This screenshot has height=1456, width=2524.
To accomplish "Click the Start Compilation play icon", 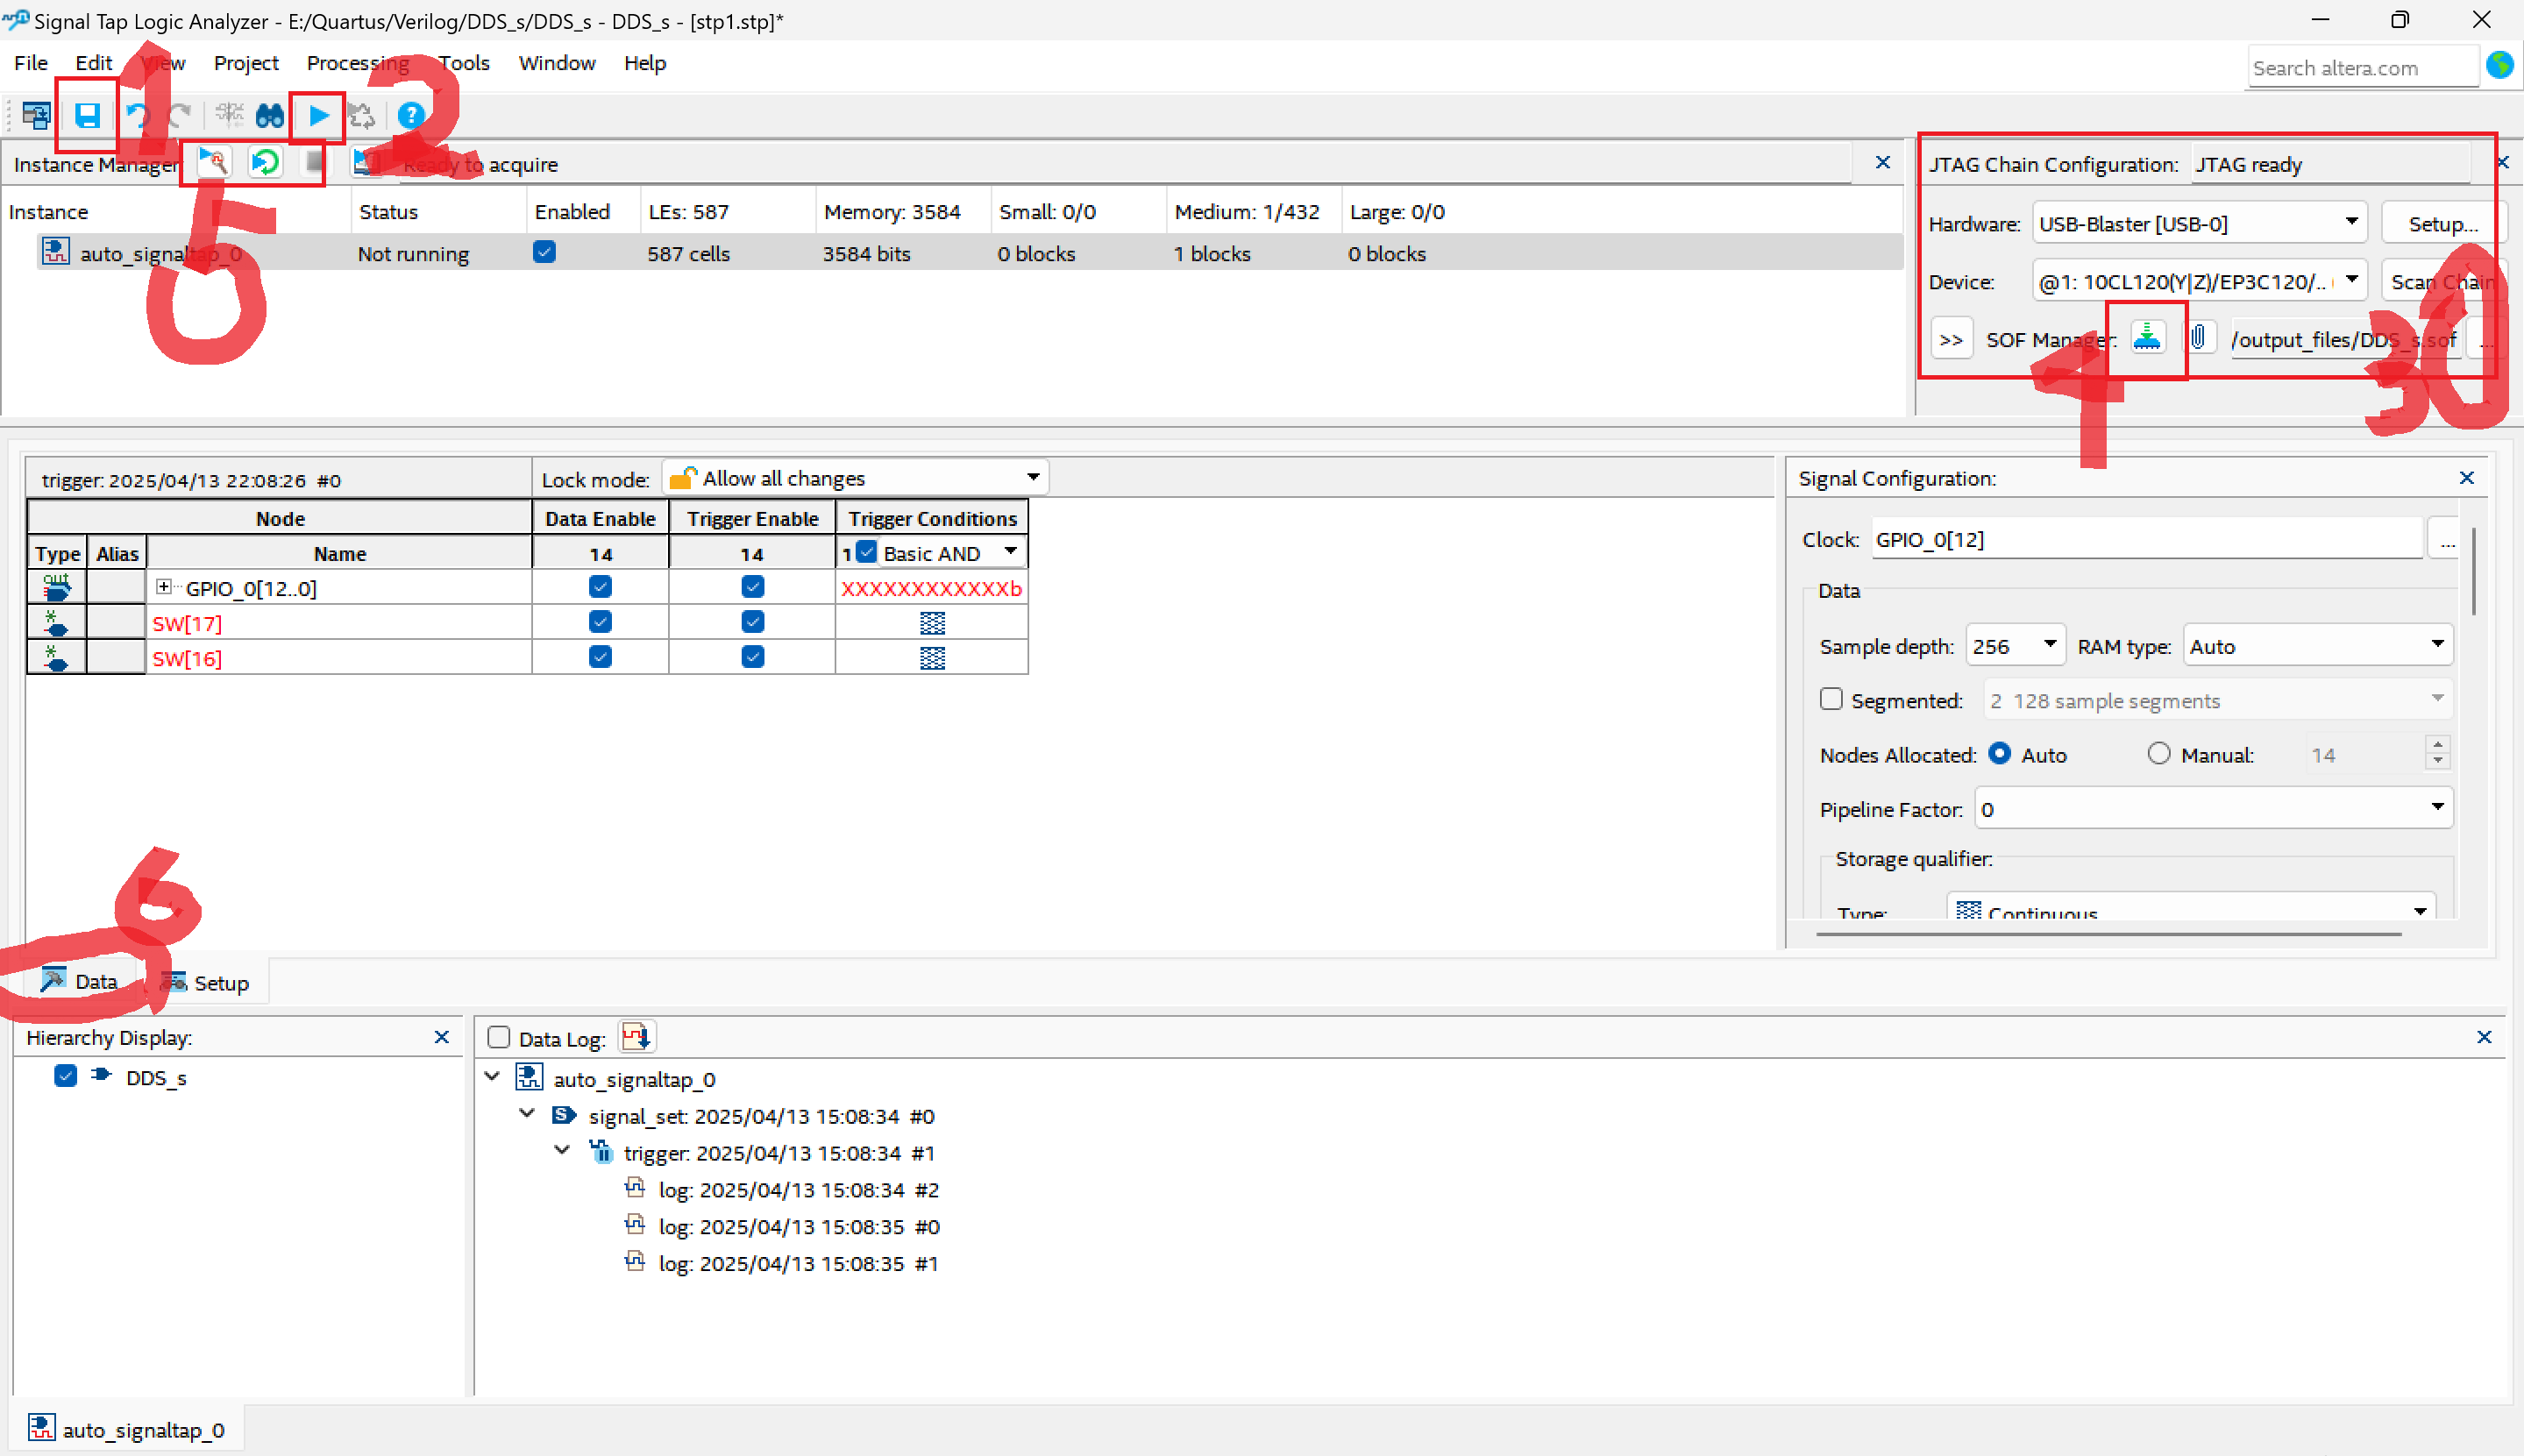I will point(319,116).
